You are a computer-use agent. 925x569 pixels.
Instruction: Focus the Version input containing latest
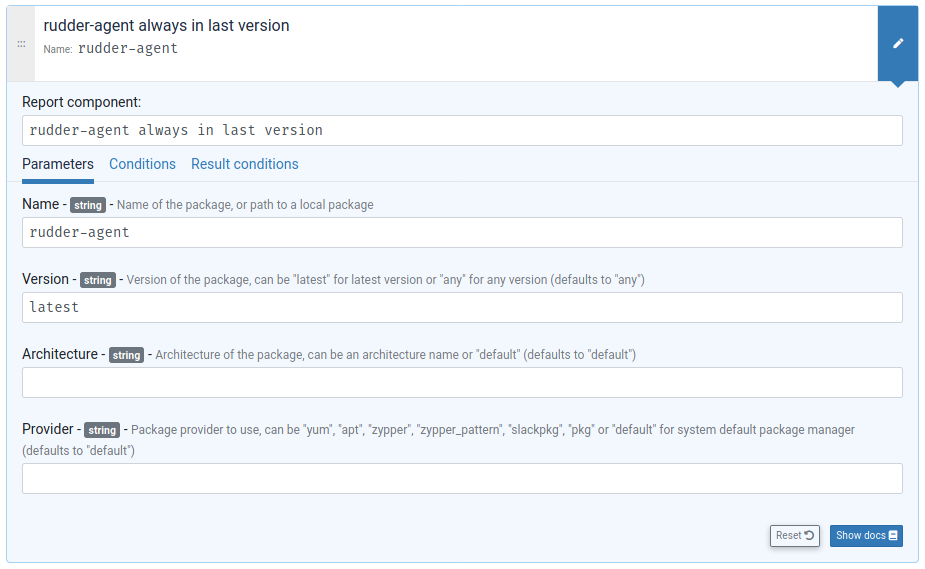(462, 307)
